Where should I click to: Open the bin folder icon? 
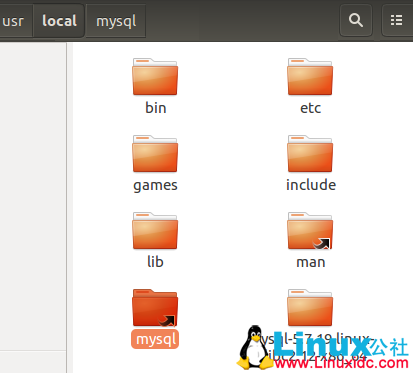pos(155,77)
